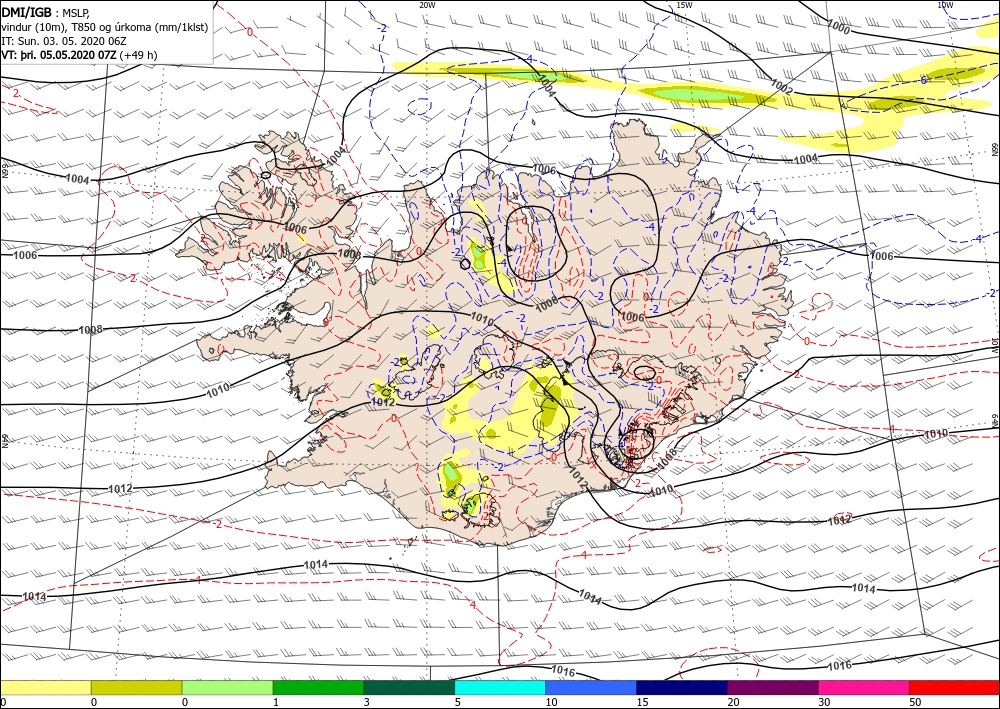Pick the cyan 5 mm legend swatch

500,687
